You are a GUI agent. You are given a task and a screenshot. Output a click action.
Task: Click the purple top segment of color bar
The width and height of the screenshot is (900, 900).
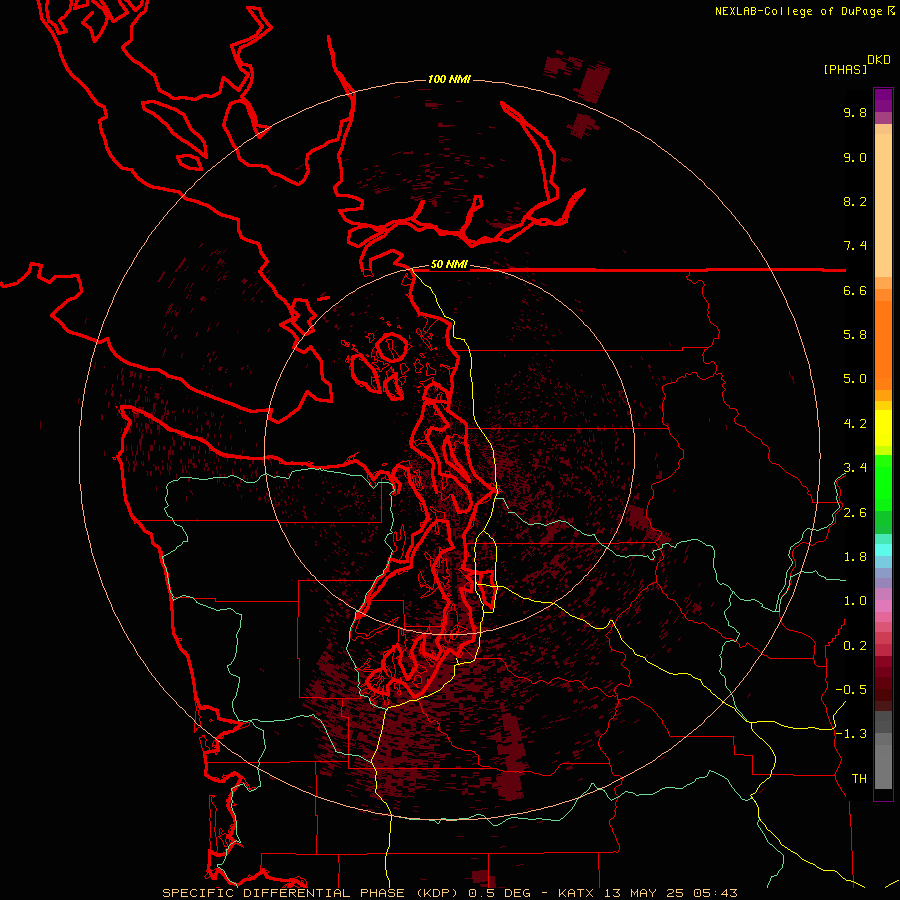(883, 100)
